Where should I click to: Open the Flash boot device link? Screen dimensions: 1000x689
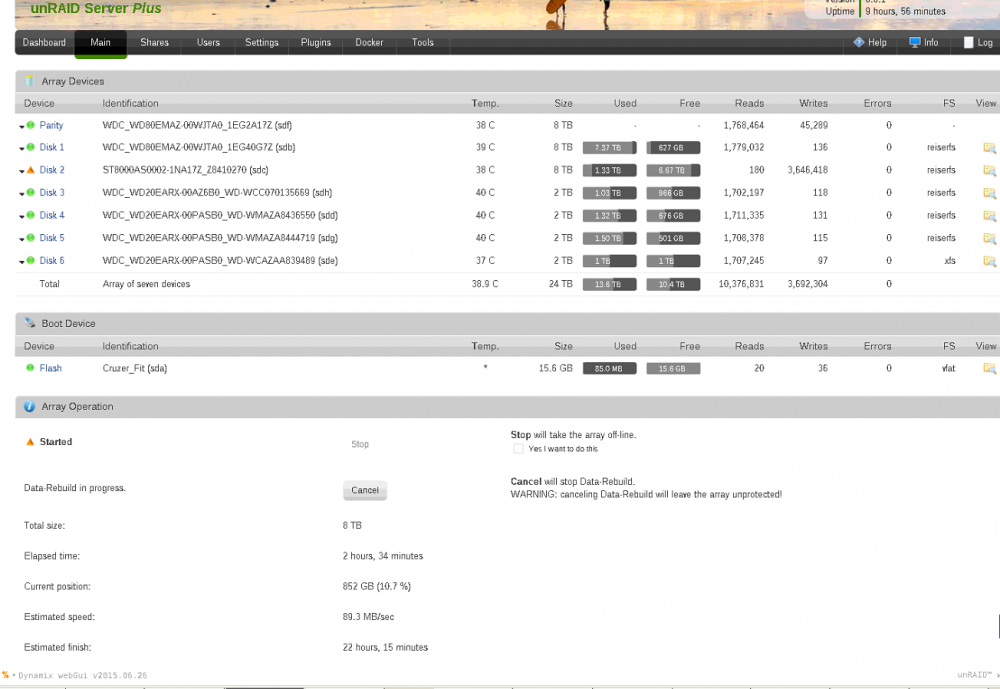tap(50, 368)
